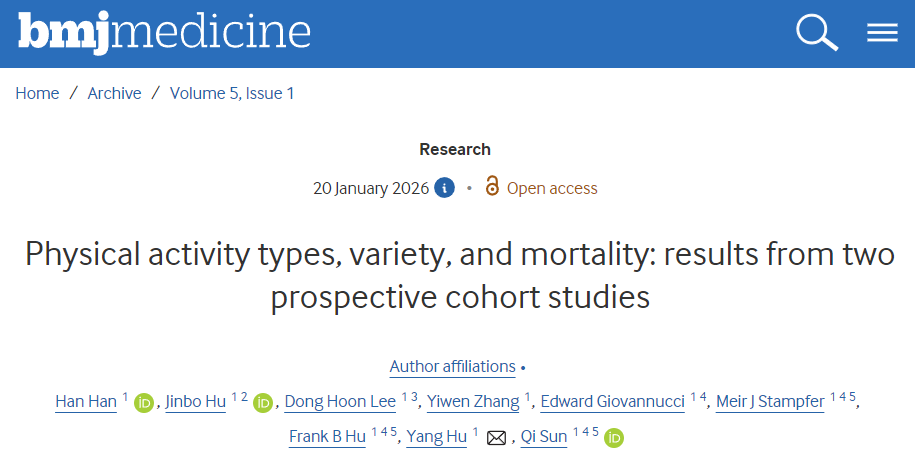Open Volume 5, Issue 1 breadcrumb
This screenshot has width=915, height=466.
click(232, 93)
